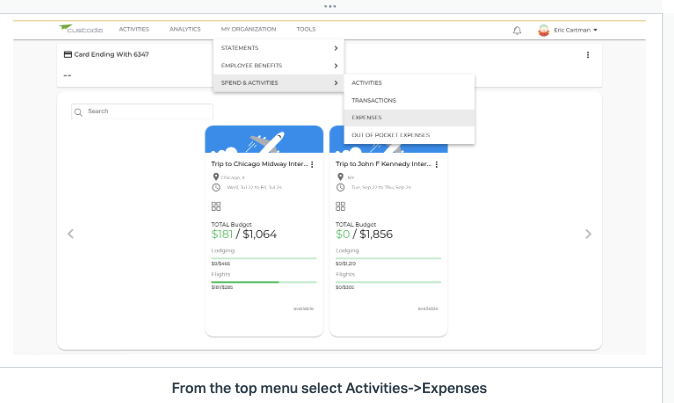Image resolution: width=674 pixels, height=403 pixels.
Task: Open options for John F Kennedy trip card
Action: click(436, 164)
